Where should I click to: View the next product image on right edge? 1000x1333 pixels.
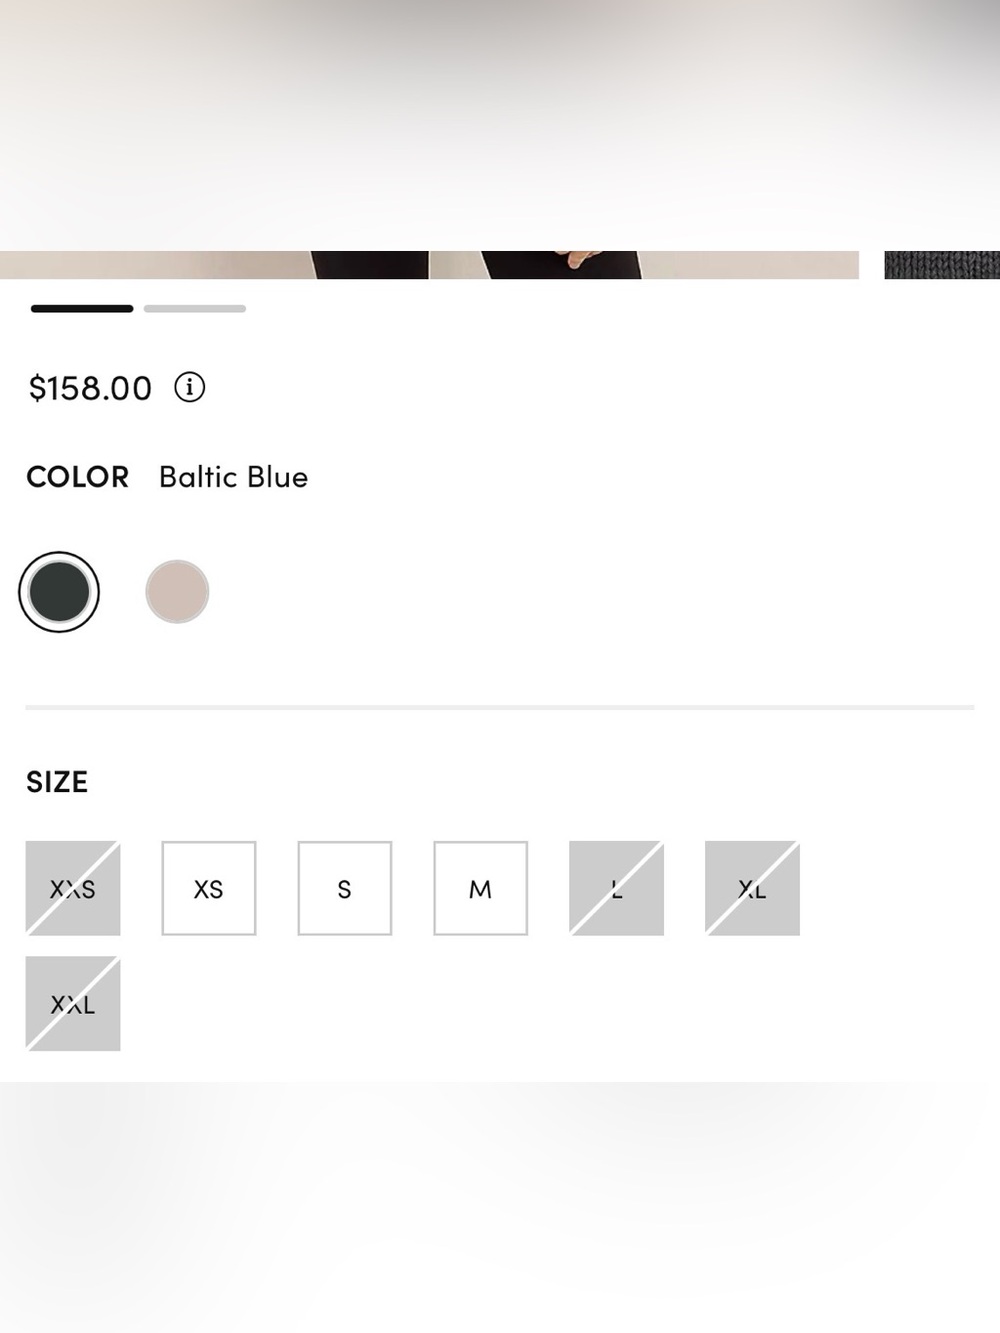coord(942,265)
